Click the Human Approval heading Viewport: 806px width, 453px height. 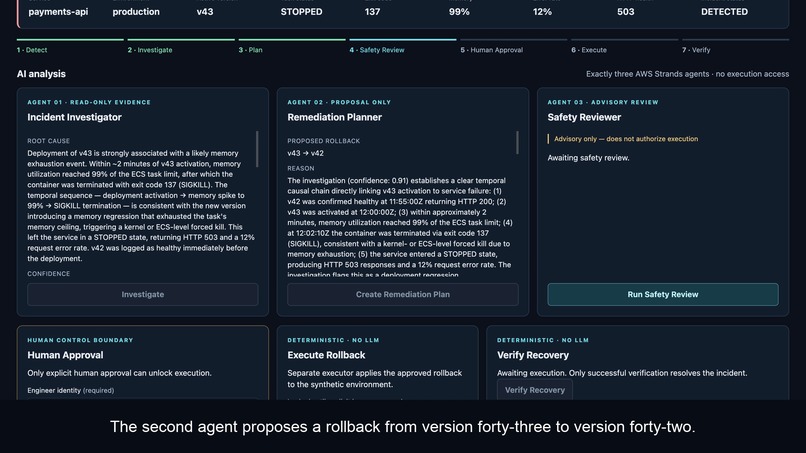coord(65,355)
